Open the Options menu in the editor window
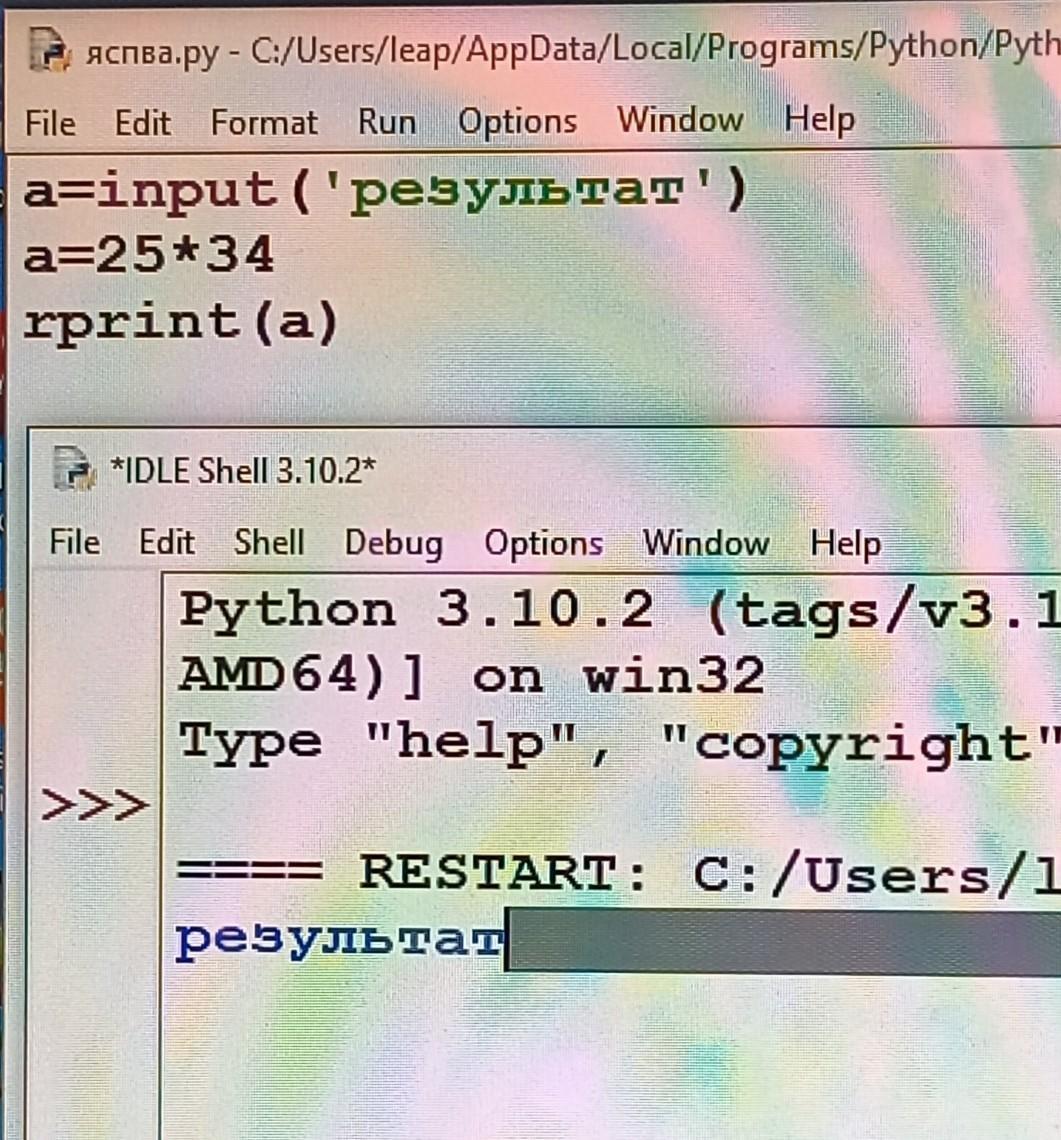 point(517,121)
